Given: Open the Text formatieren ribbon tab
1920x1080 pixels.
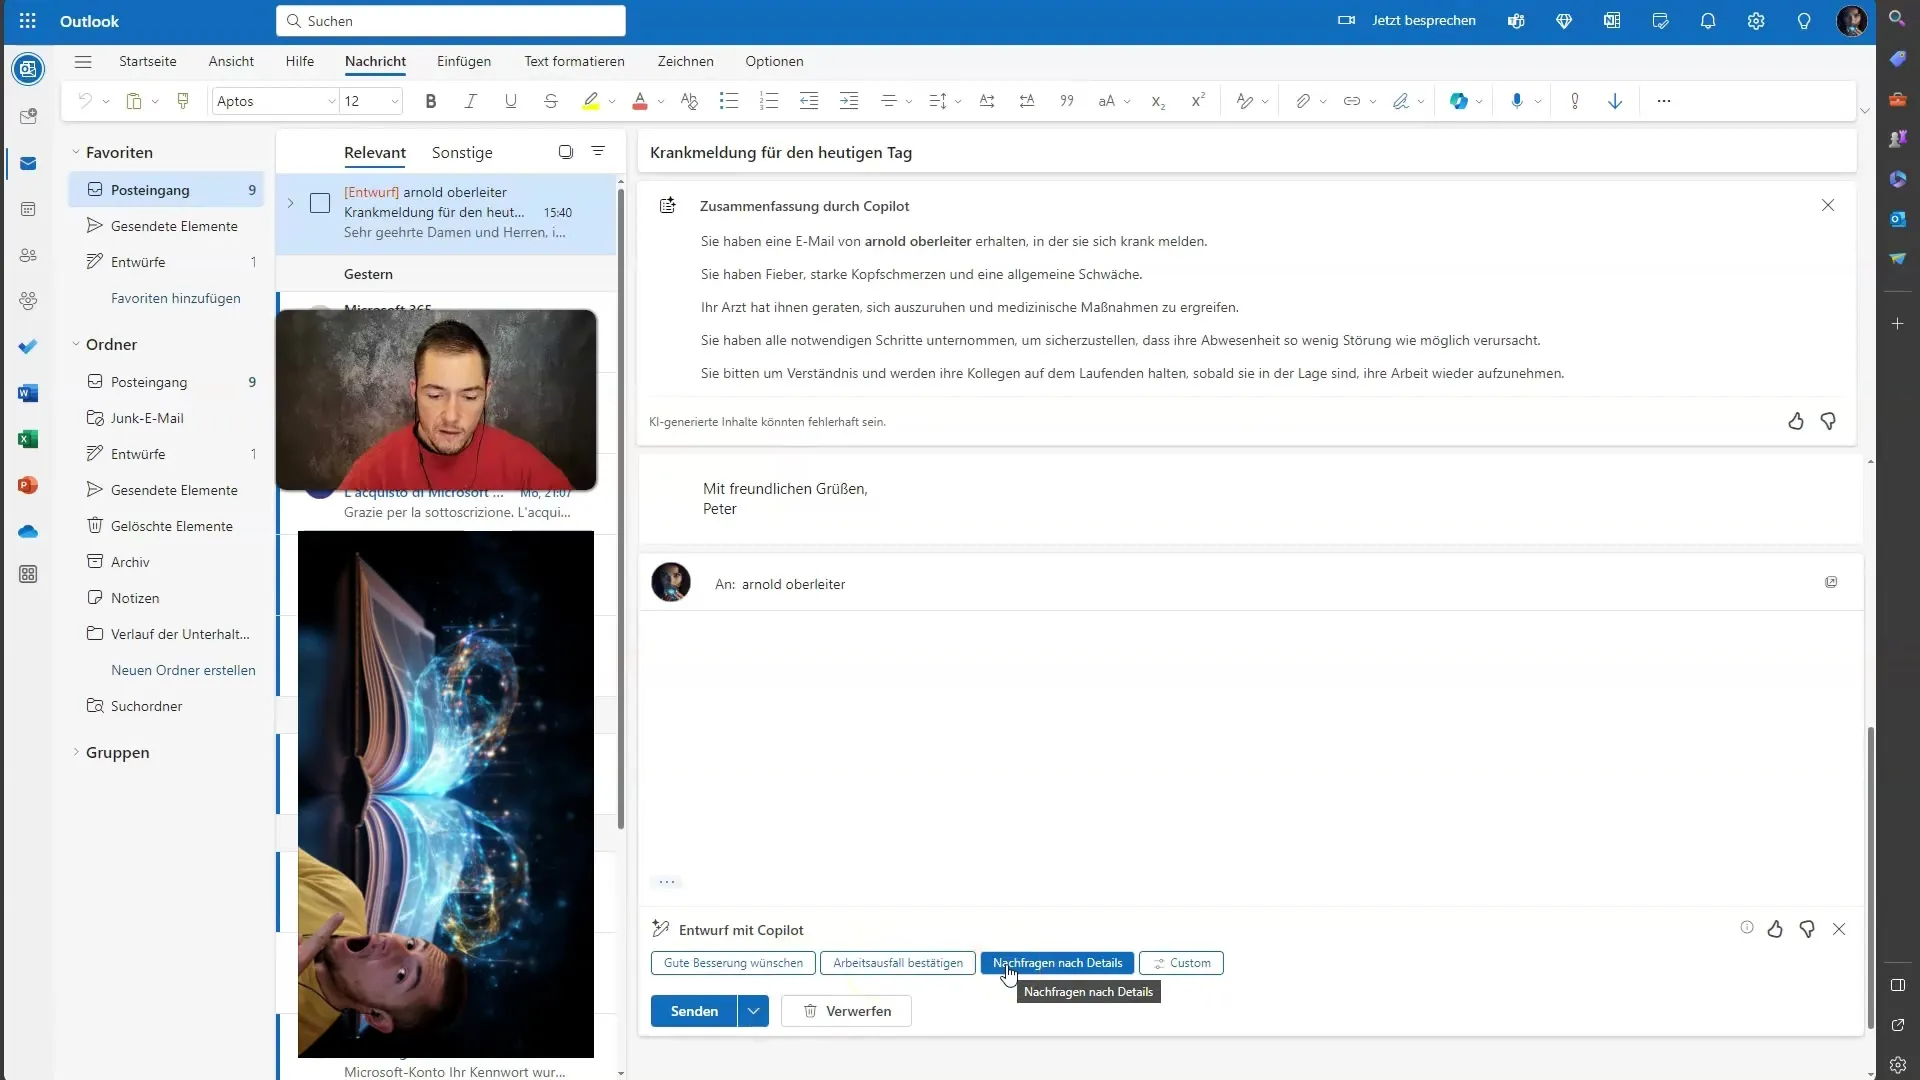Looking at the screenshot, I should 575,61.
